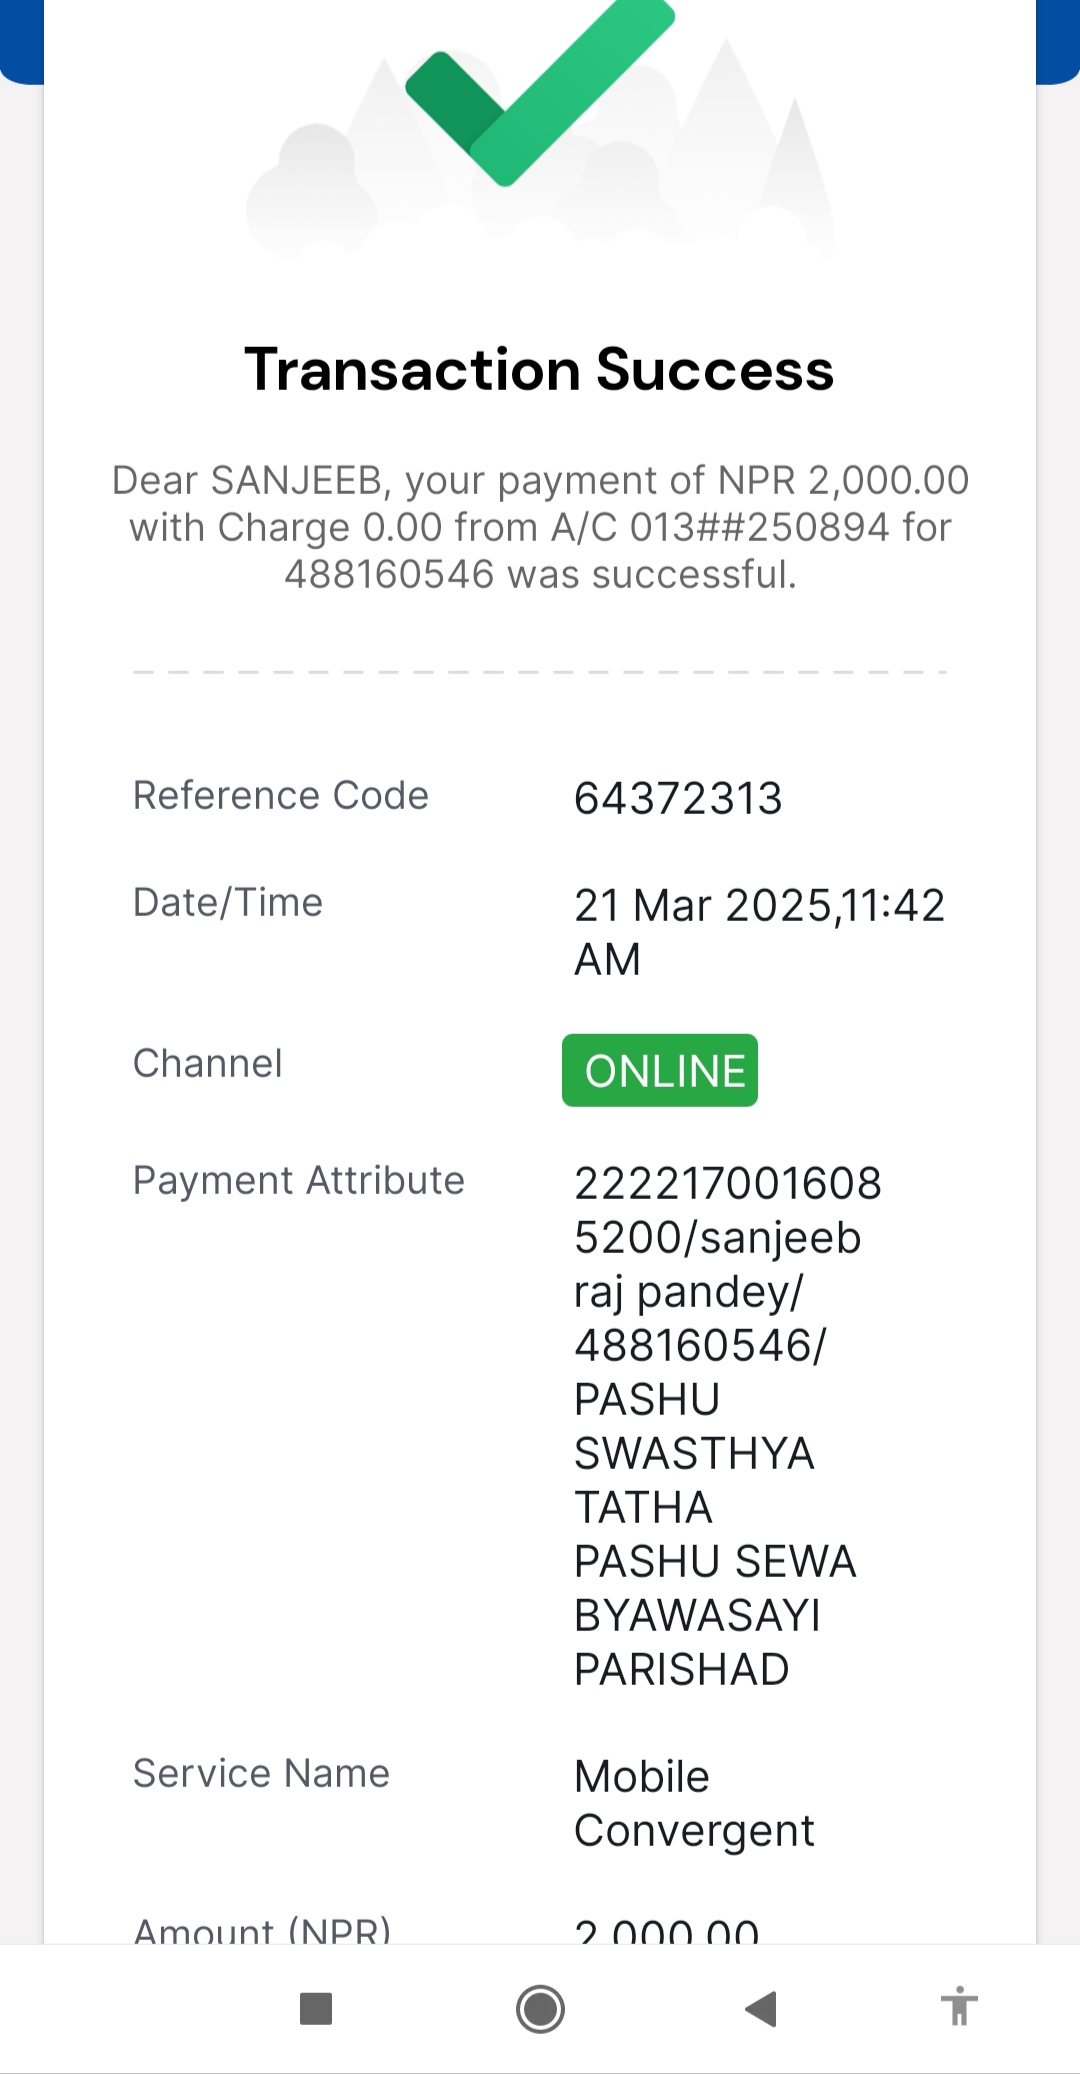Tap the Reference Code label
Viewport: 1080px width, 2074px height.
(281, 796)
